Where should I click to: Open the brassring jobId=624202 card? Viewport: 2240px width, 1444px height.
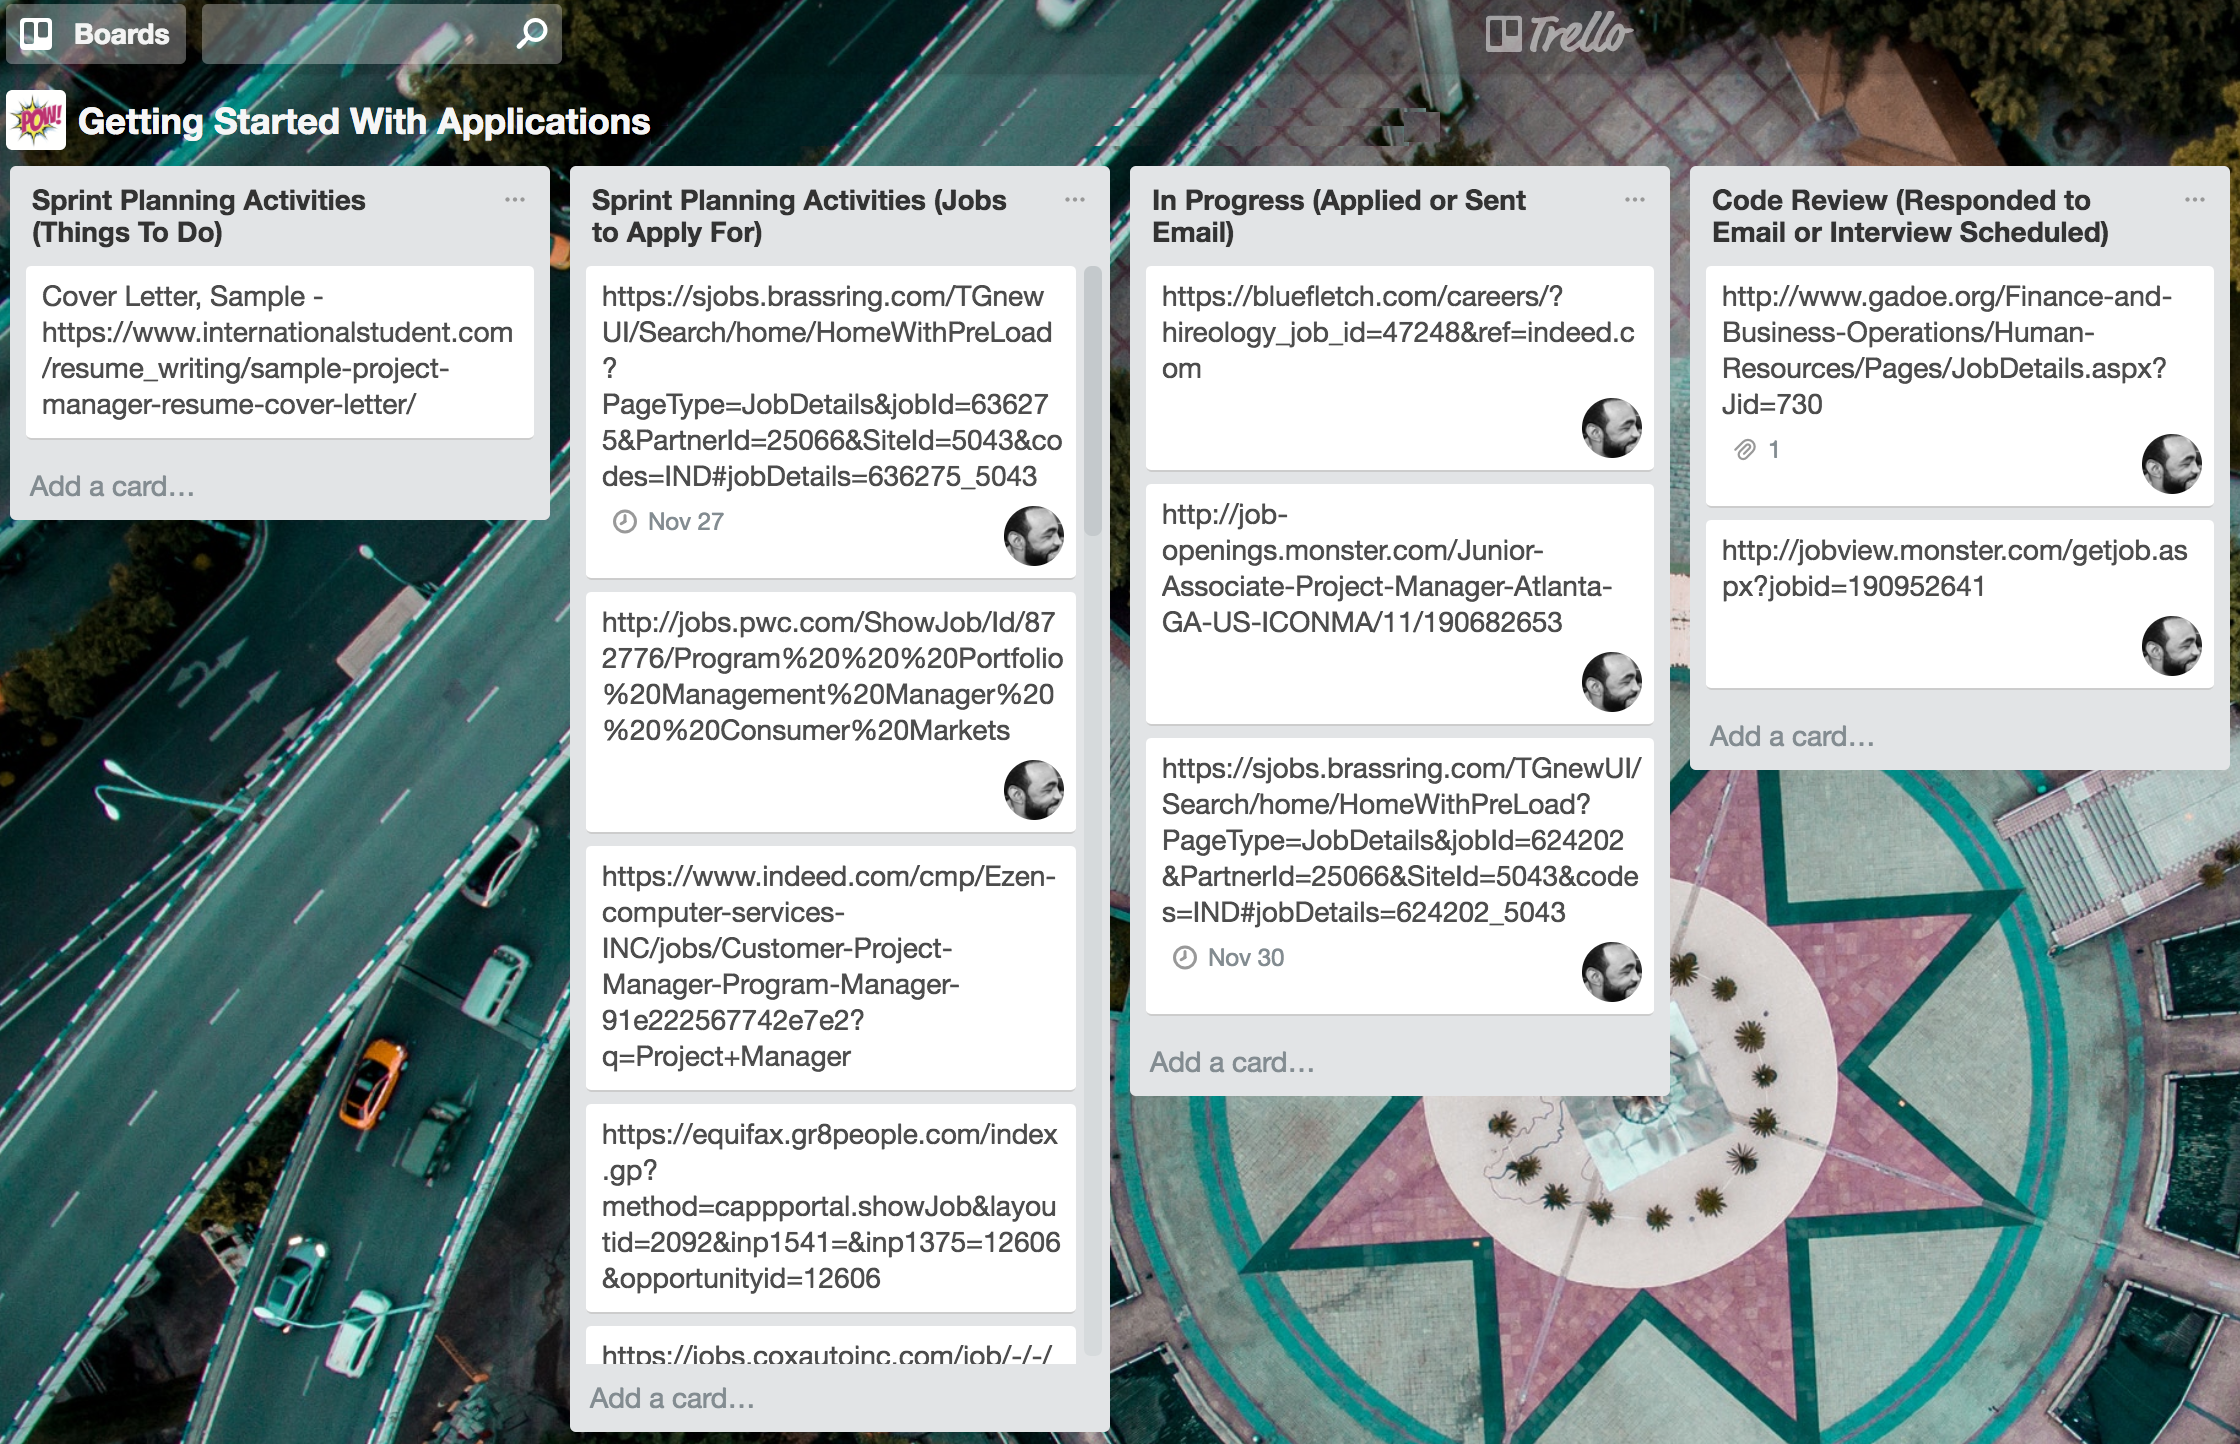point(1400,875)
